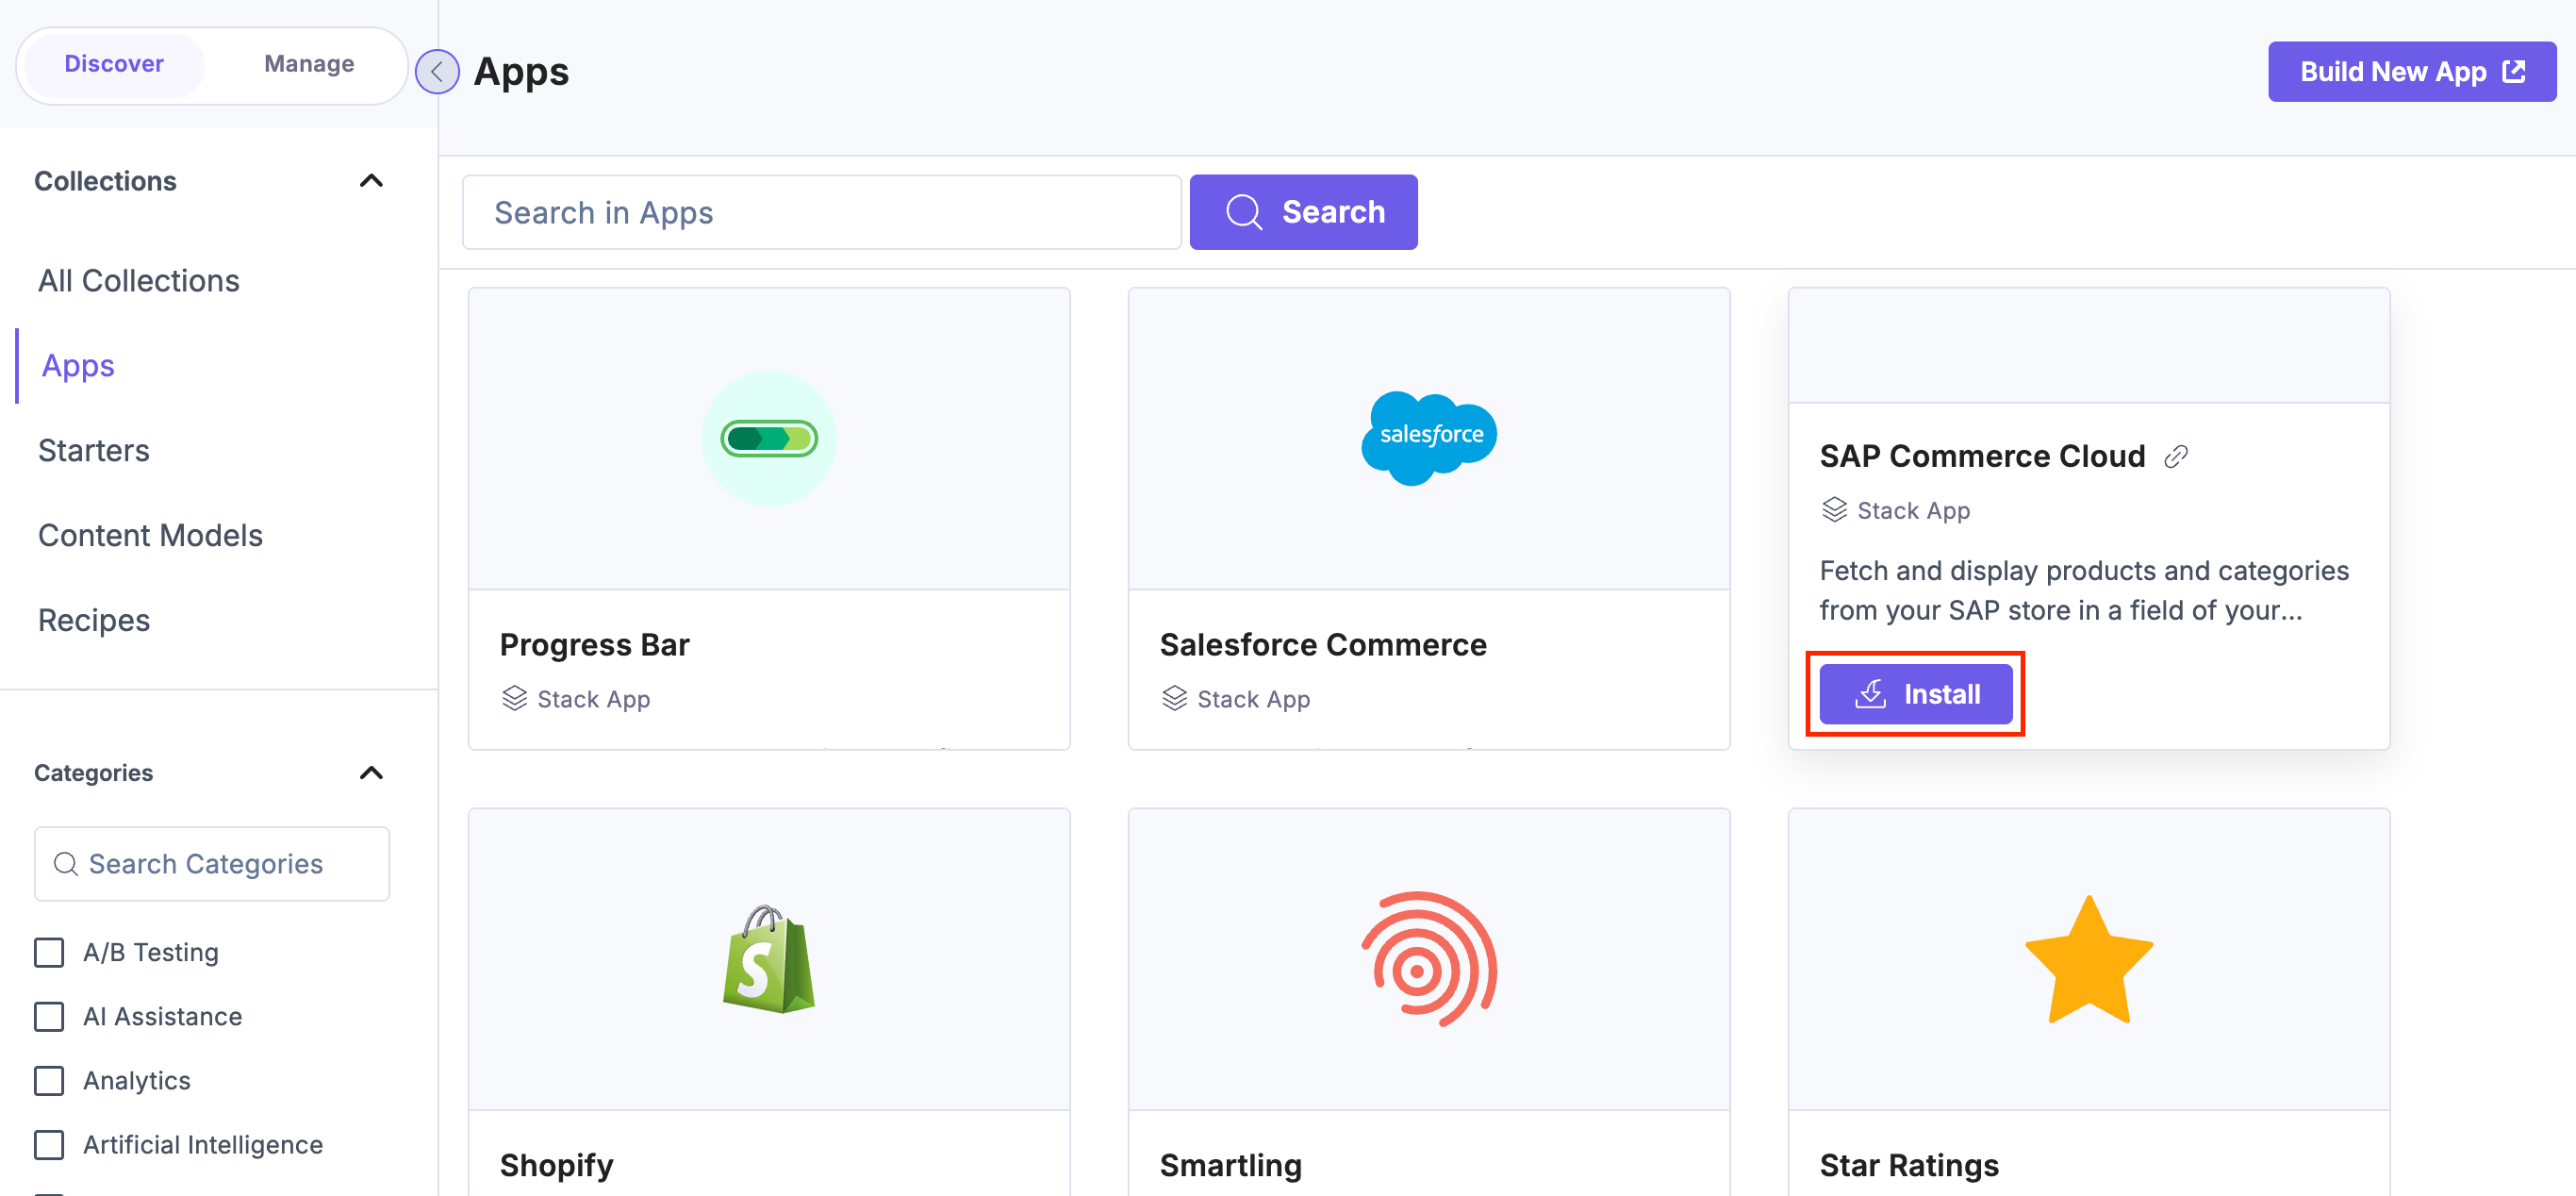
Task: Open the Star Ratings app title
Action: pos(1908,1166)
